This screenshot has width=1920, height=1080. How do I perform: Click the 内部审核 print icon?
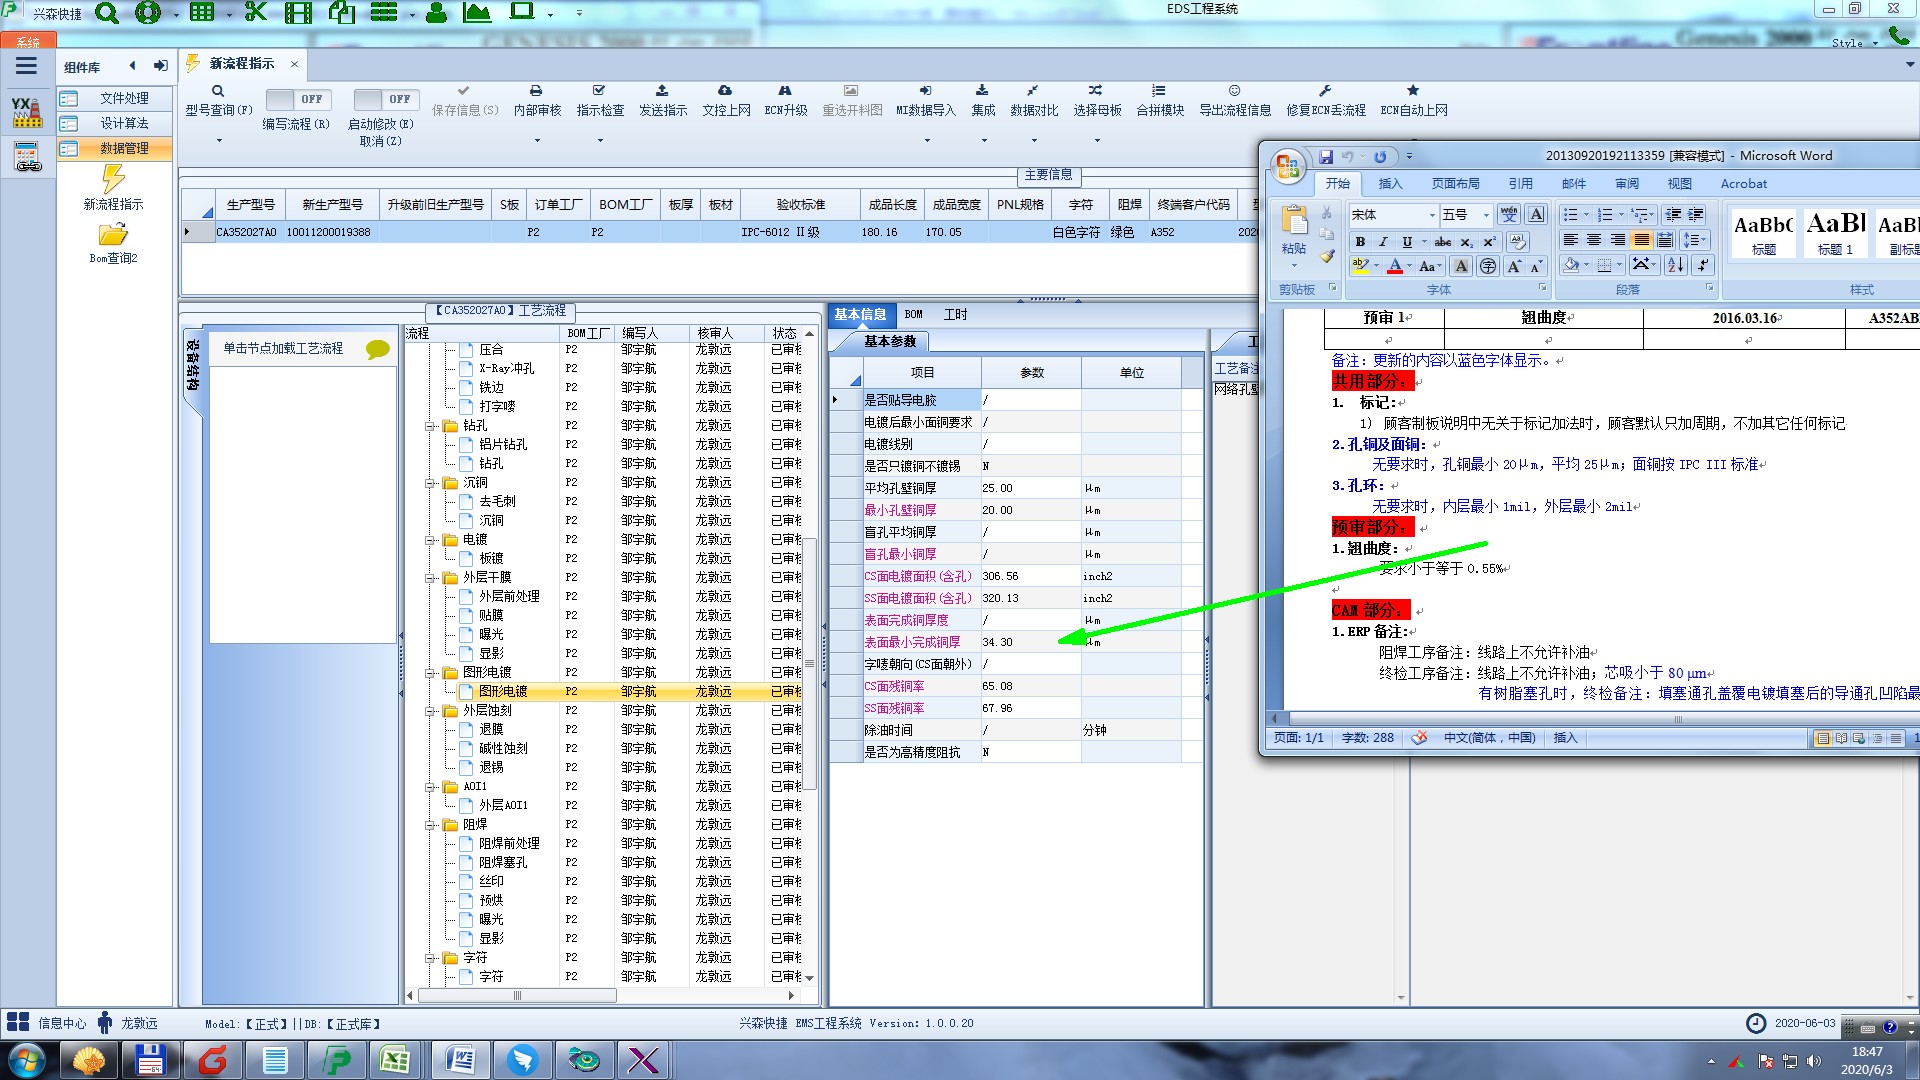(x=536, y=91)
